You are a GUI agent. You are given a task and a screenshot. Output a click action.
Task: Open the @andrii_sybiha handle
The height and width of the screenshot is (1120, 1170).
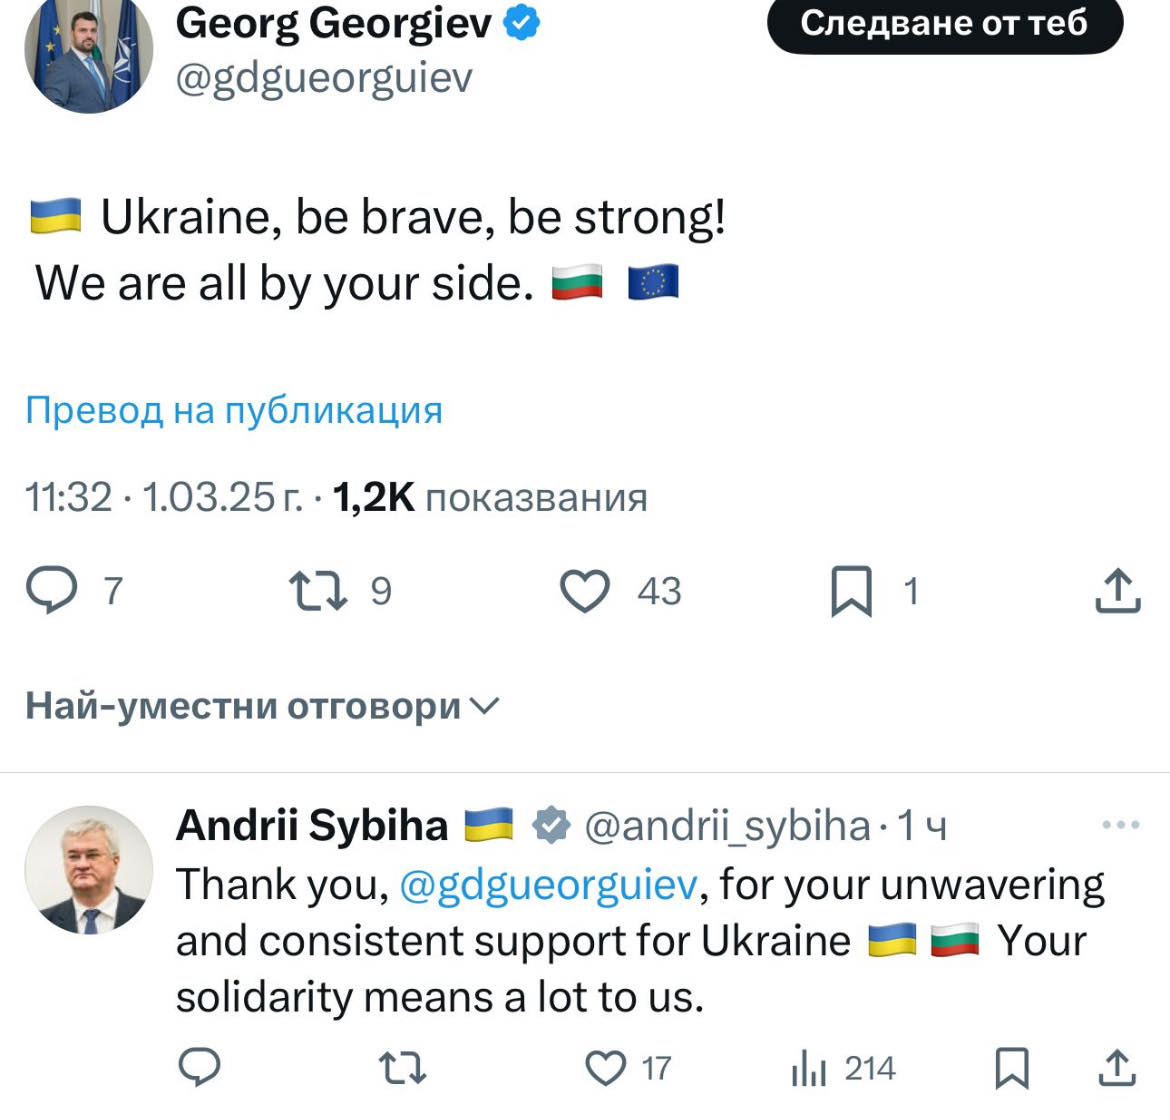pos(726,826)
